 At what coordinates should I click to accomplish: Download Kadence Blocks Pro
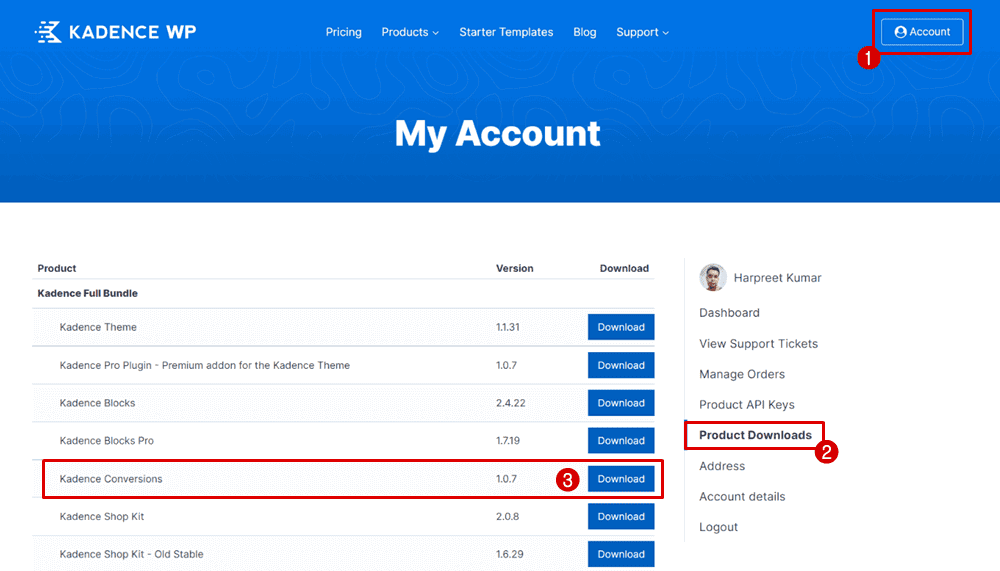coord(621,440)
